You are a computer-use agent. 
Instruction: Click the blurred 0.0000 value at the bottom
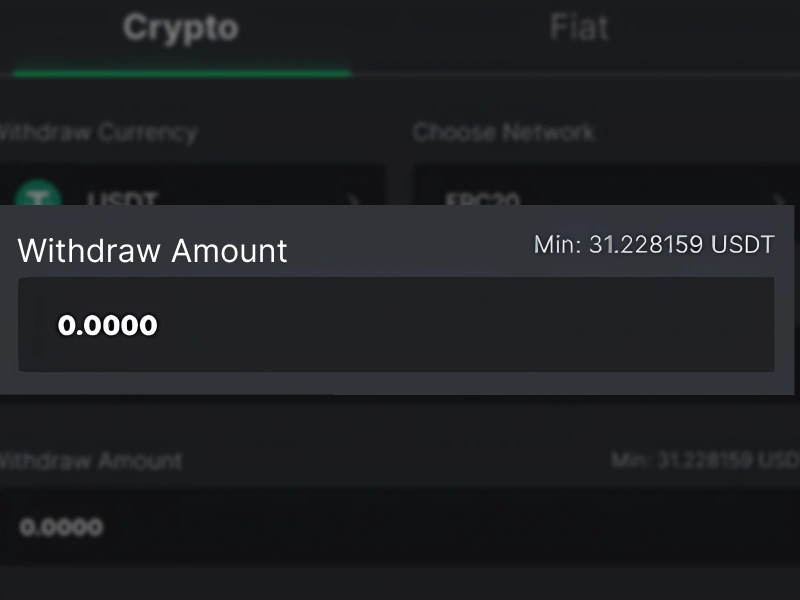click(x=61, y=527)
